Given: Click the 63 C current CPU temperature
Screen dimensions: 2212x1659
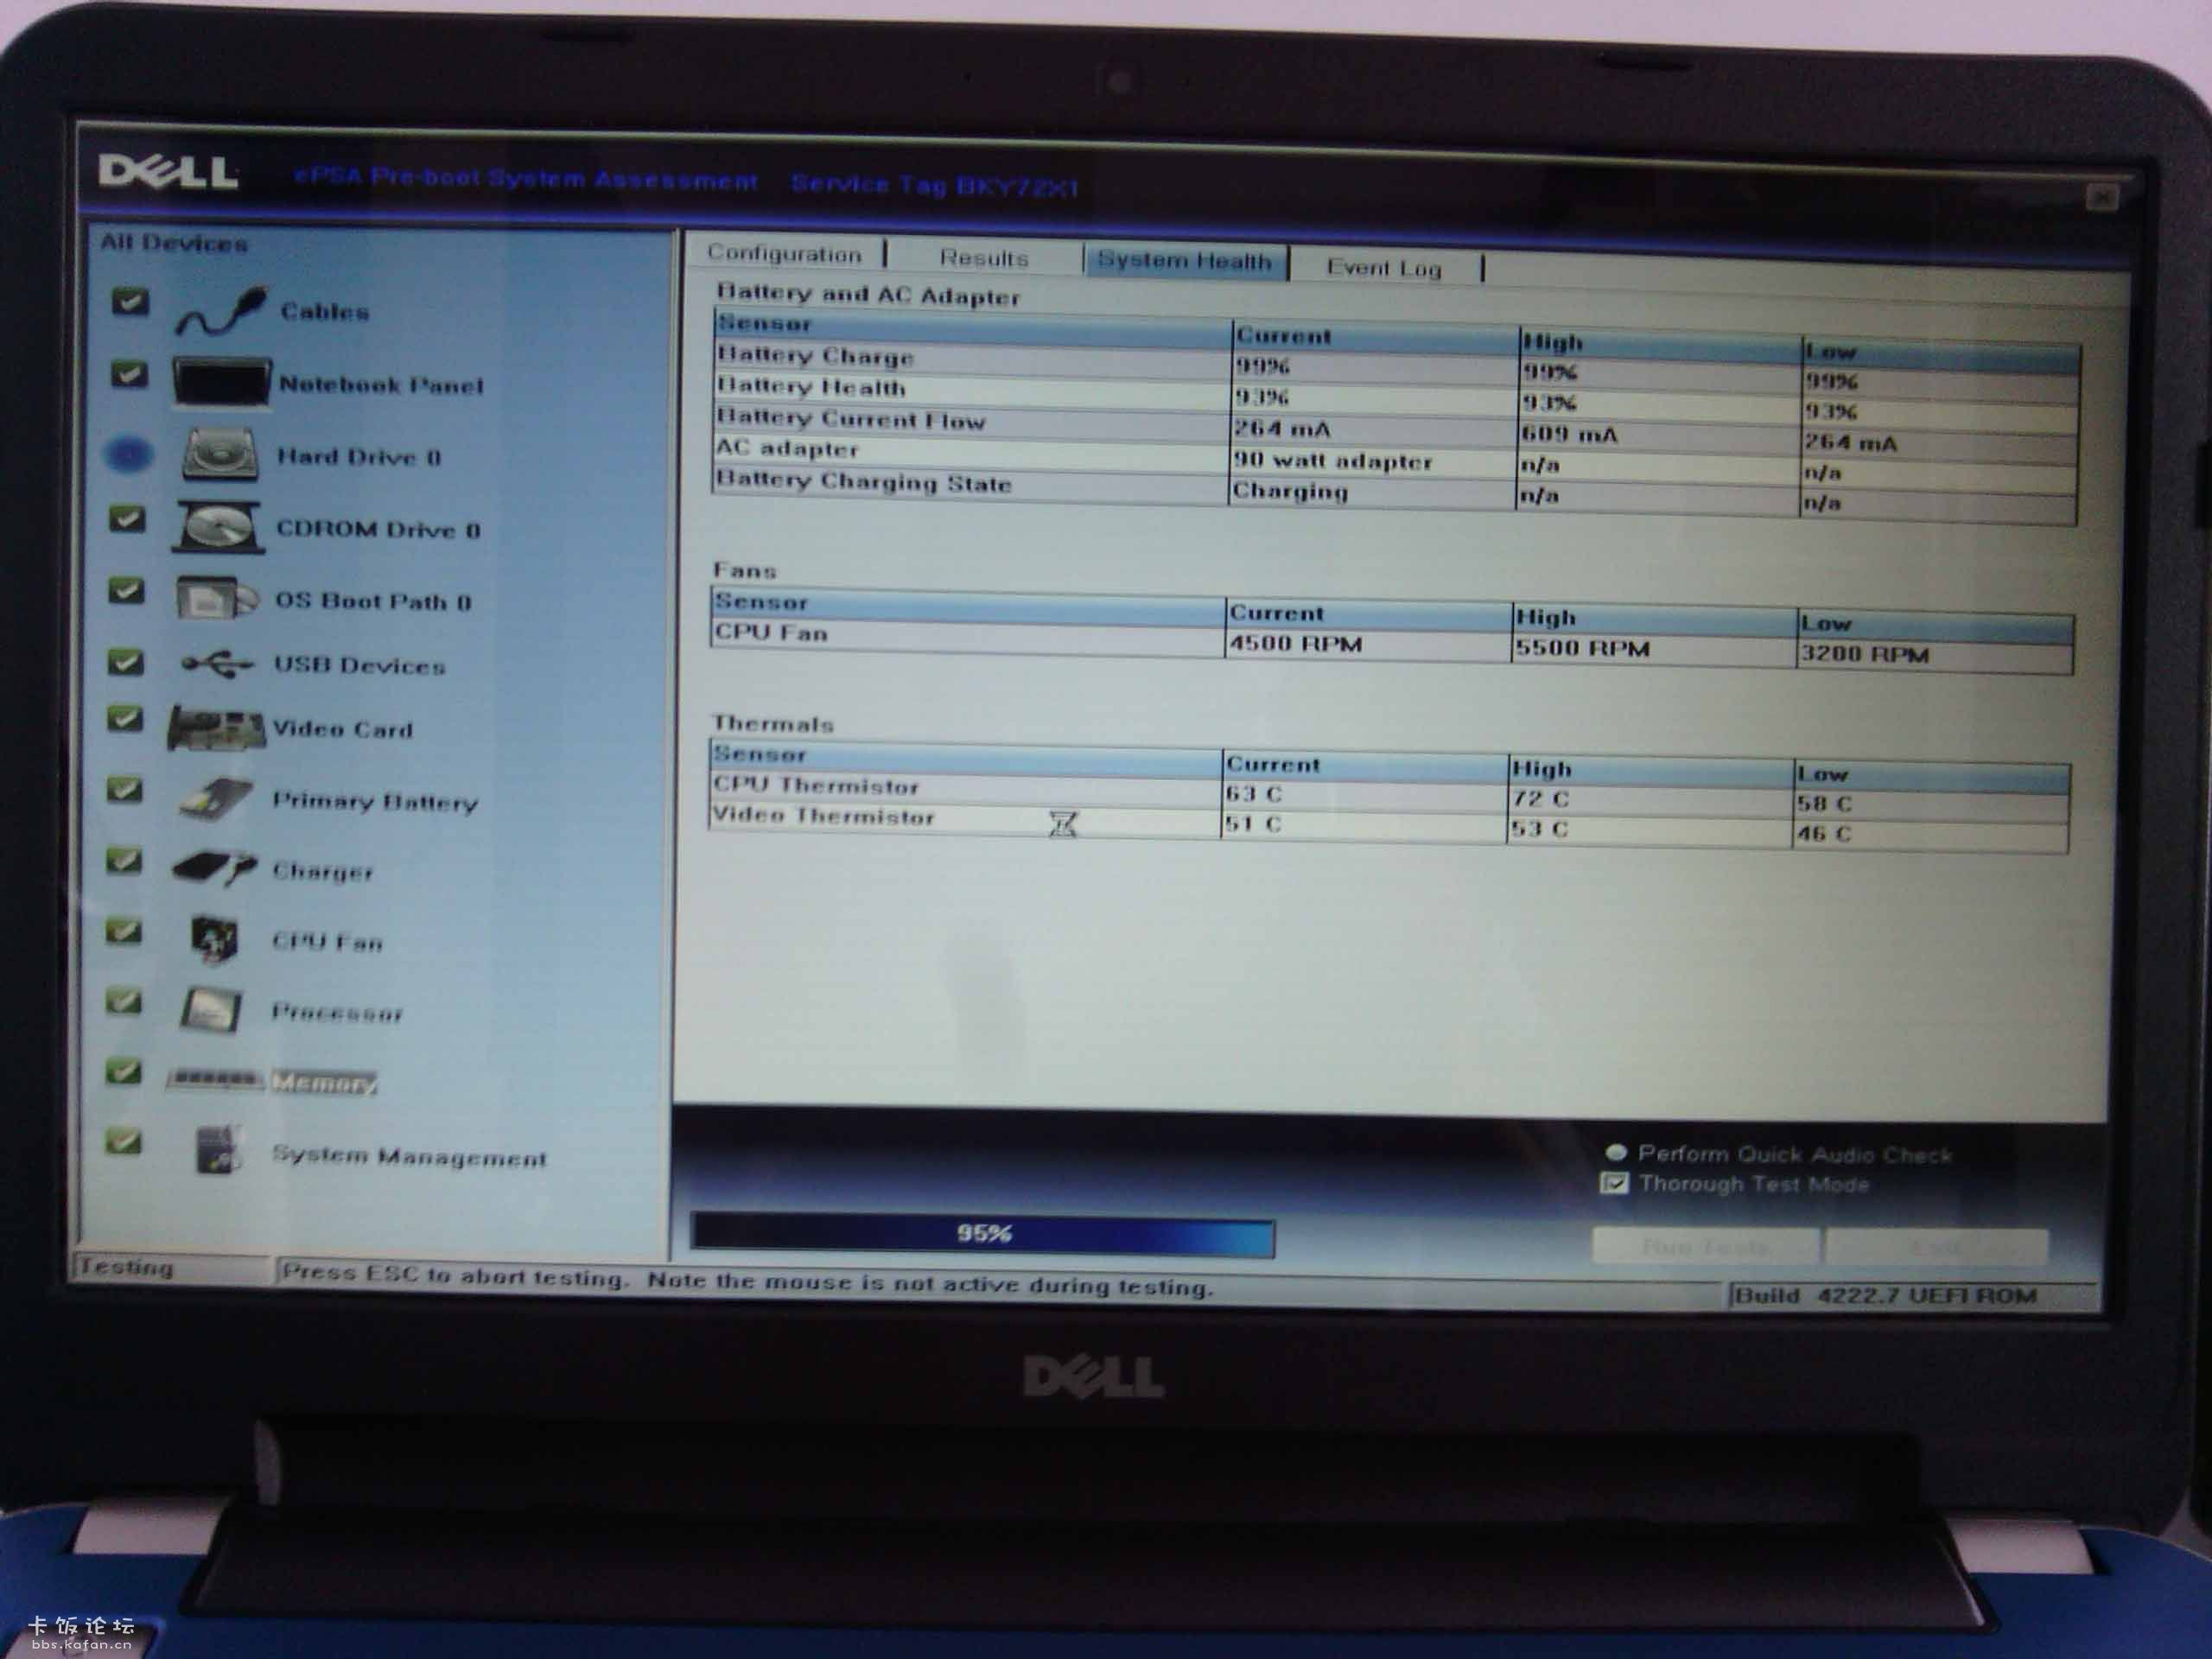Looking at the screenshot, I should tap(1254, 794).
